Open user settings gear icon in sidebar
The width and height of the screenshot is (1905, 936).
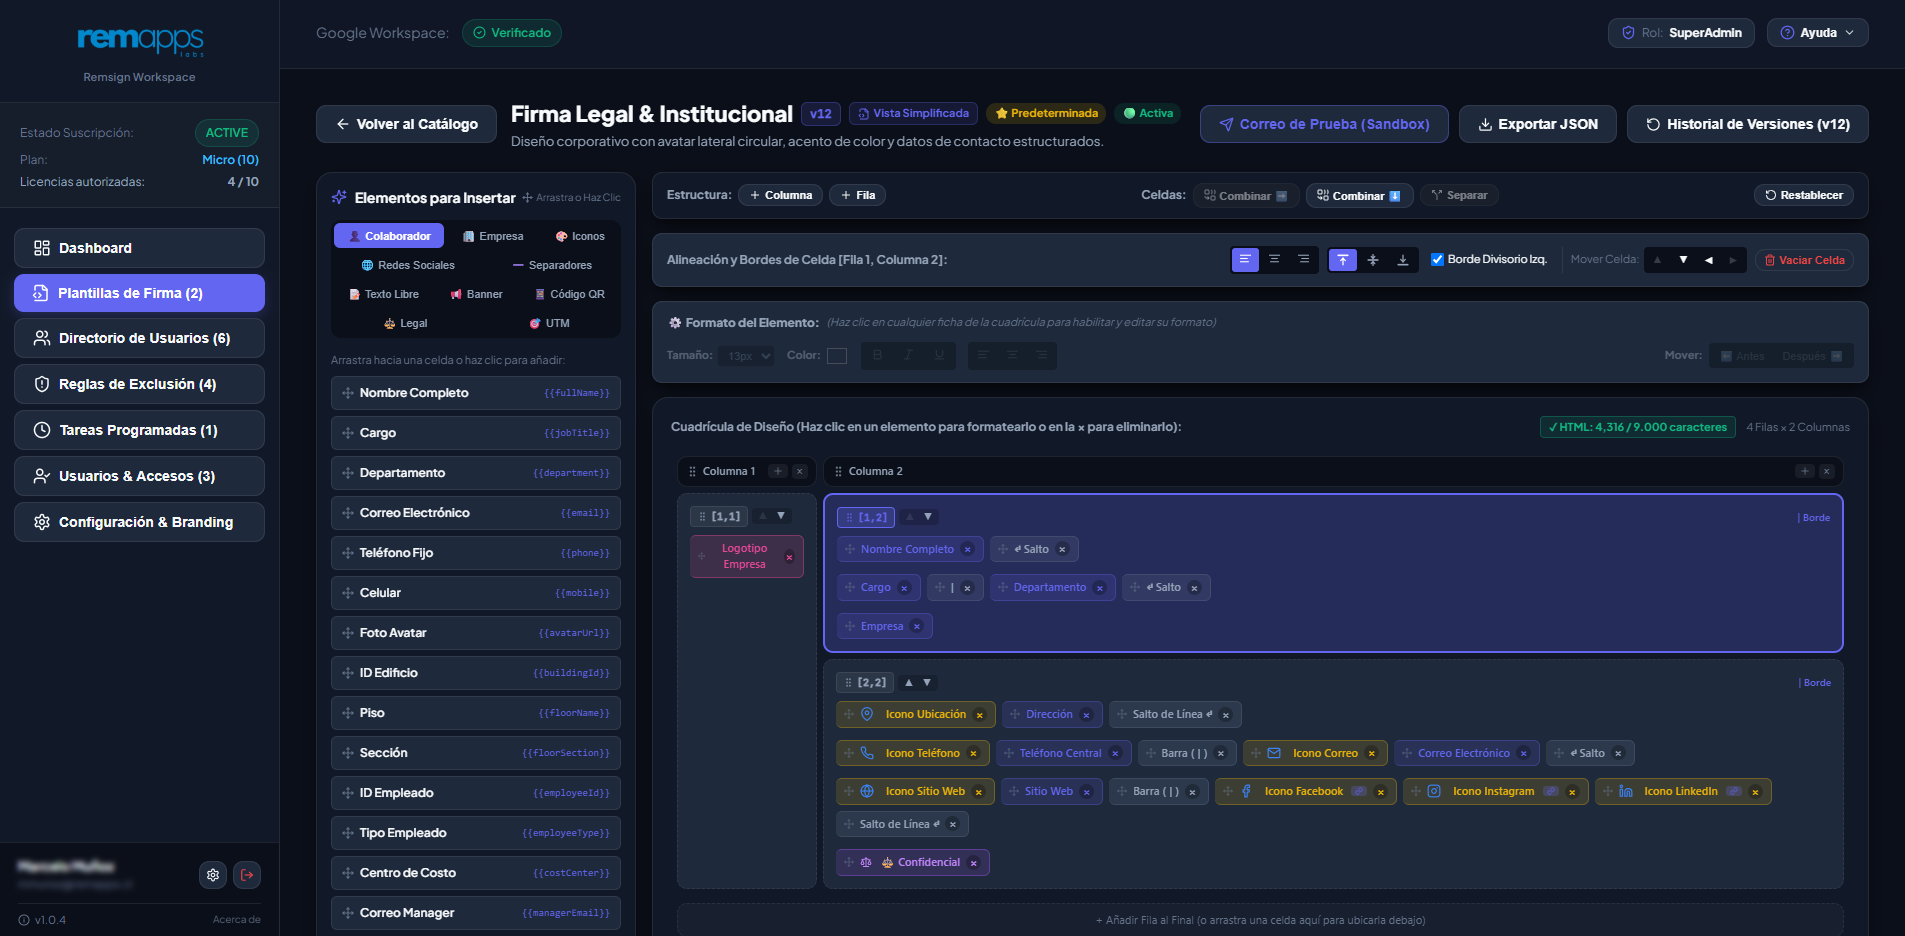click(213, 875)
